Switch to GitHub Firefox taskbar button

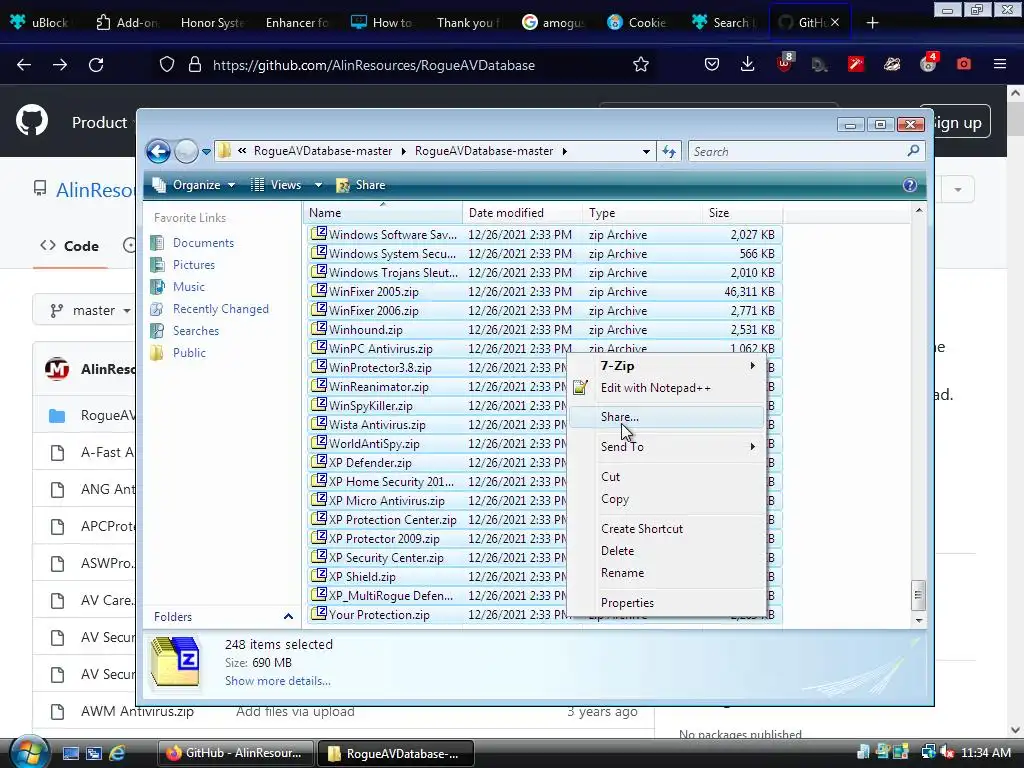[x=236, y=753]
